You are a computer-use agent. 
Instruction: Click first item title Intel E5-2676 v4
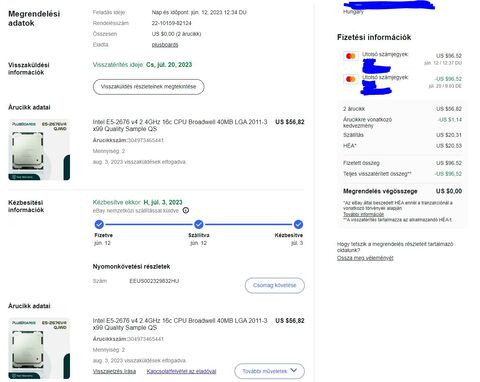[x=180, y=125]
